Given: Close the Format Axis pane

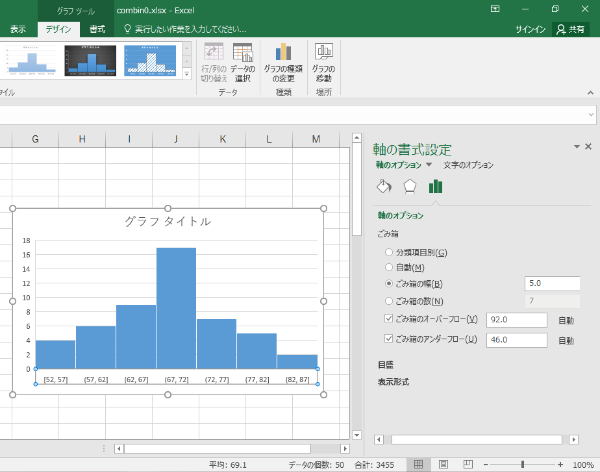Looking at the screenshot, I should (x=589, y=147).
